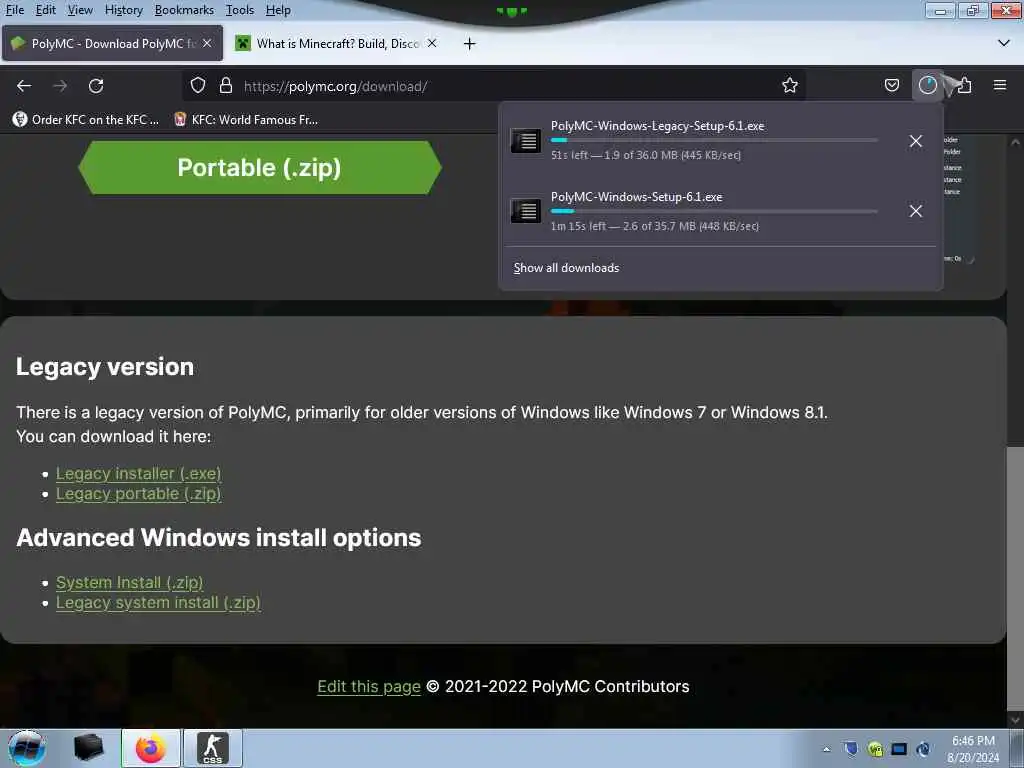Viewport: 1024px width, 768px height.
Task: Click the forward navigation arrow
Action: (x=60, y=86)
